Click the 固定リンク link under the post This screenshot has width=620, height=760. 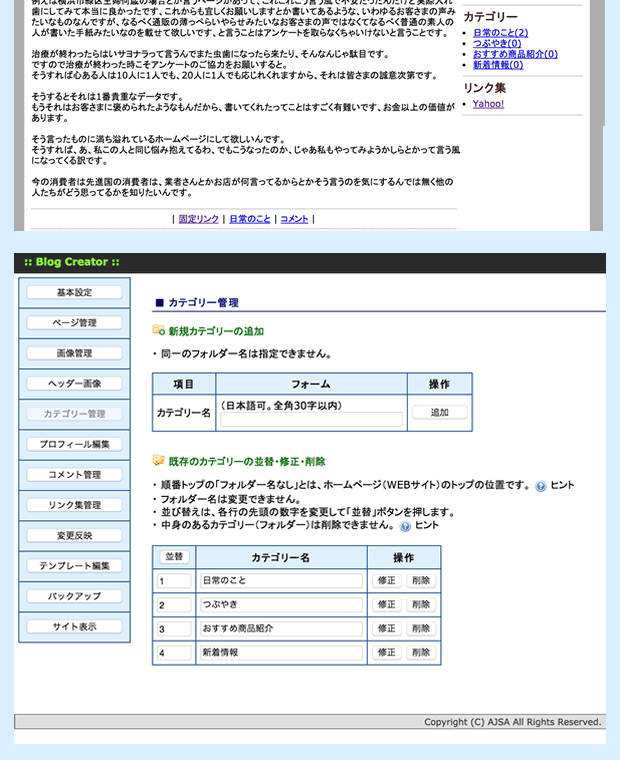pyautogui.click(x=199, y=219)
